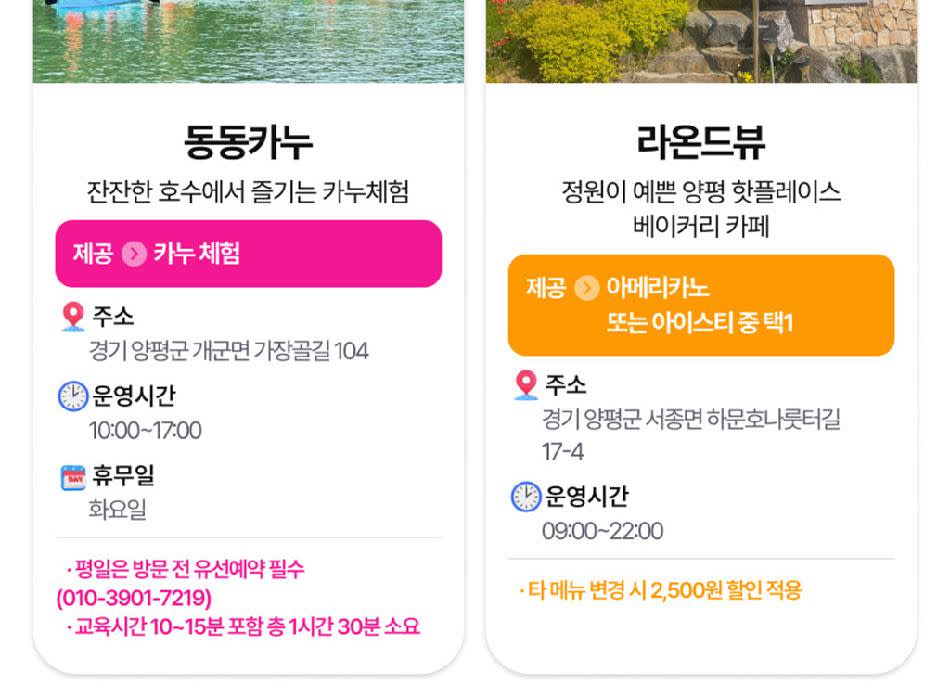Tap the pink 카누 체험 banner
950x684 pixels.
tap(248, 254)
